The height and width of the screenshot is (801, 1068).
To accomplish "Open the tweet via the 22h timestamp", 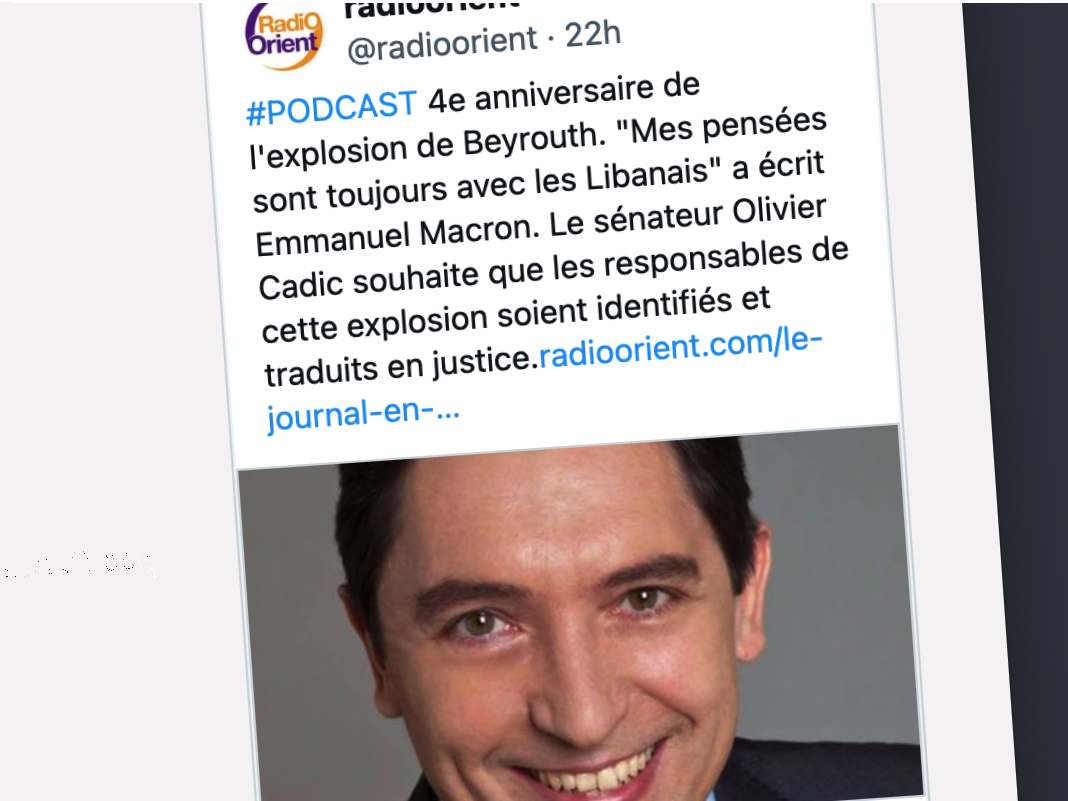I will click(x=593, y=34).
